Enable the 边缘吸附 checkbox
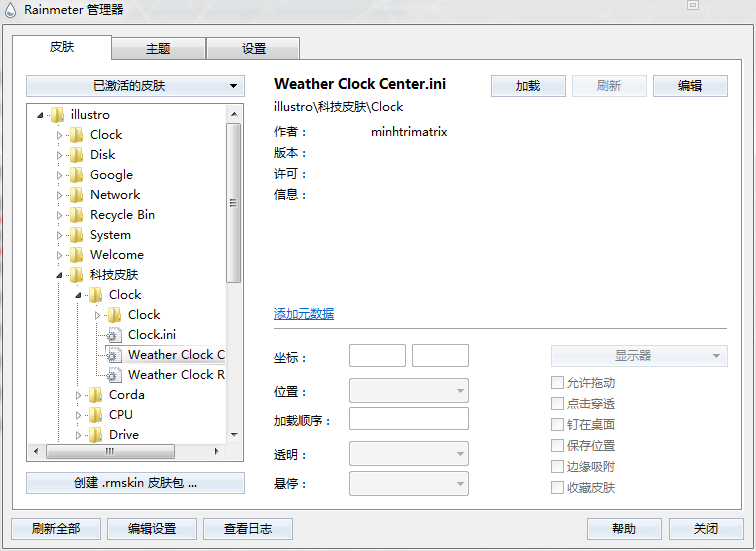 [557, 467]
